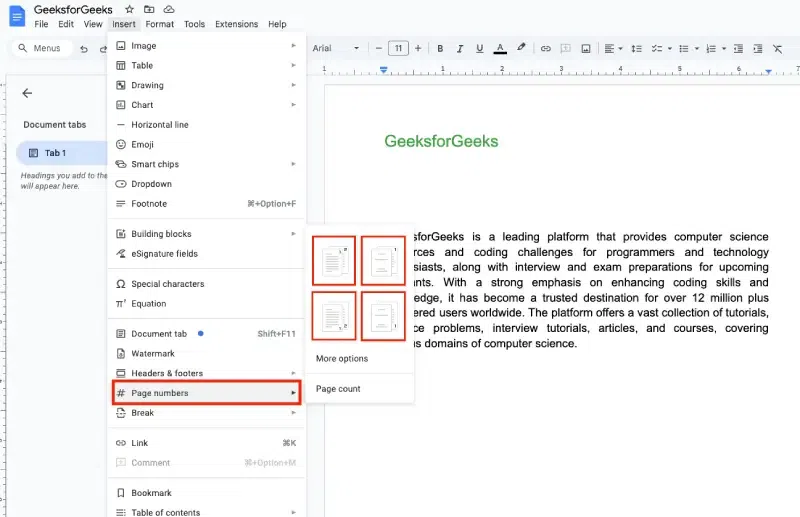
Task: Expand the Drawing submenu
Action: pos(206,85)
